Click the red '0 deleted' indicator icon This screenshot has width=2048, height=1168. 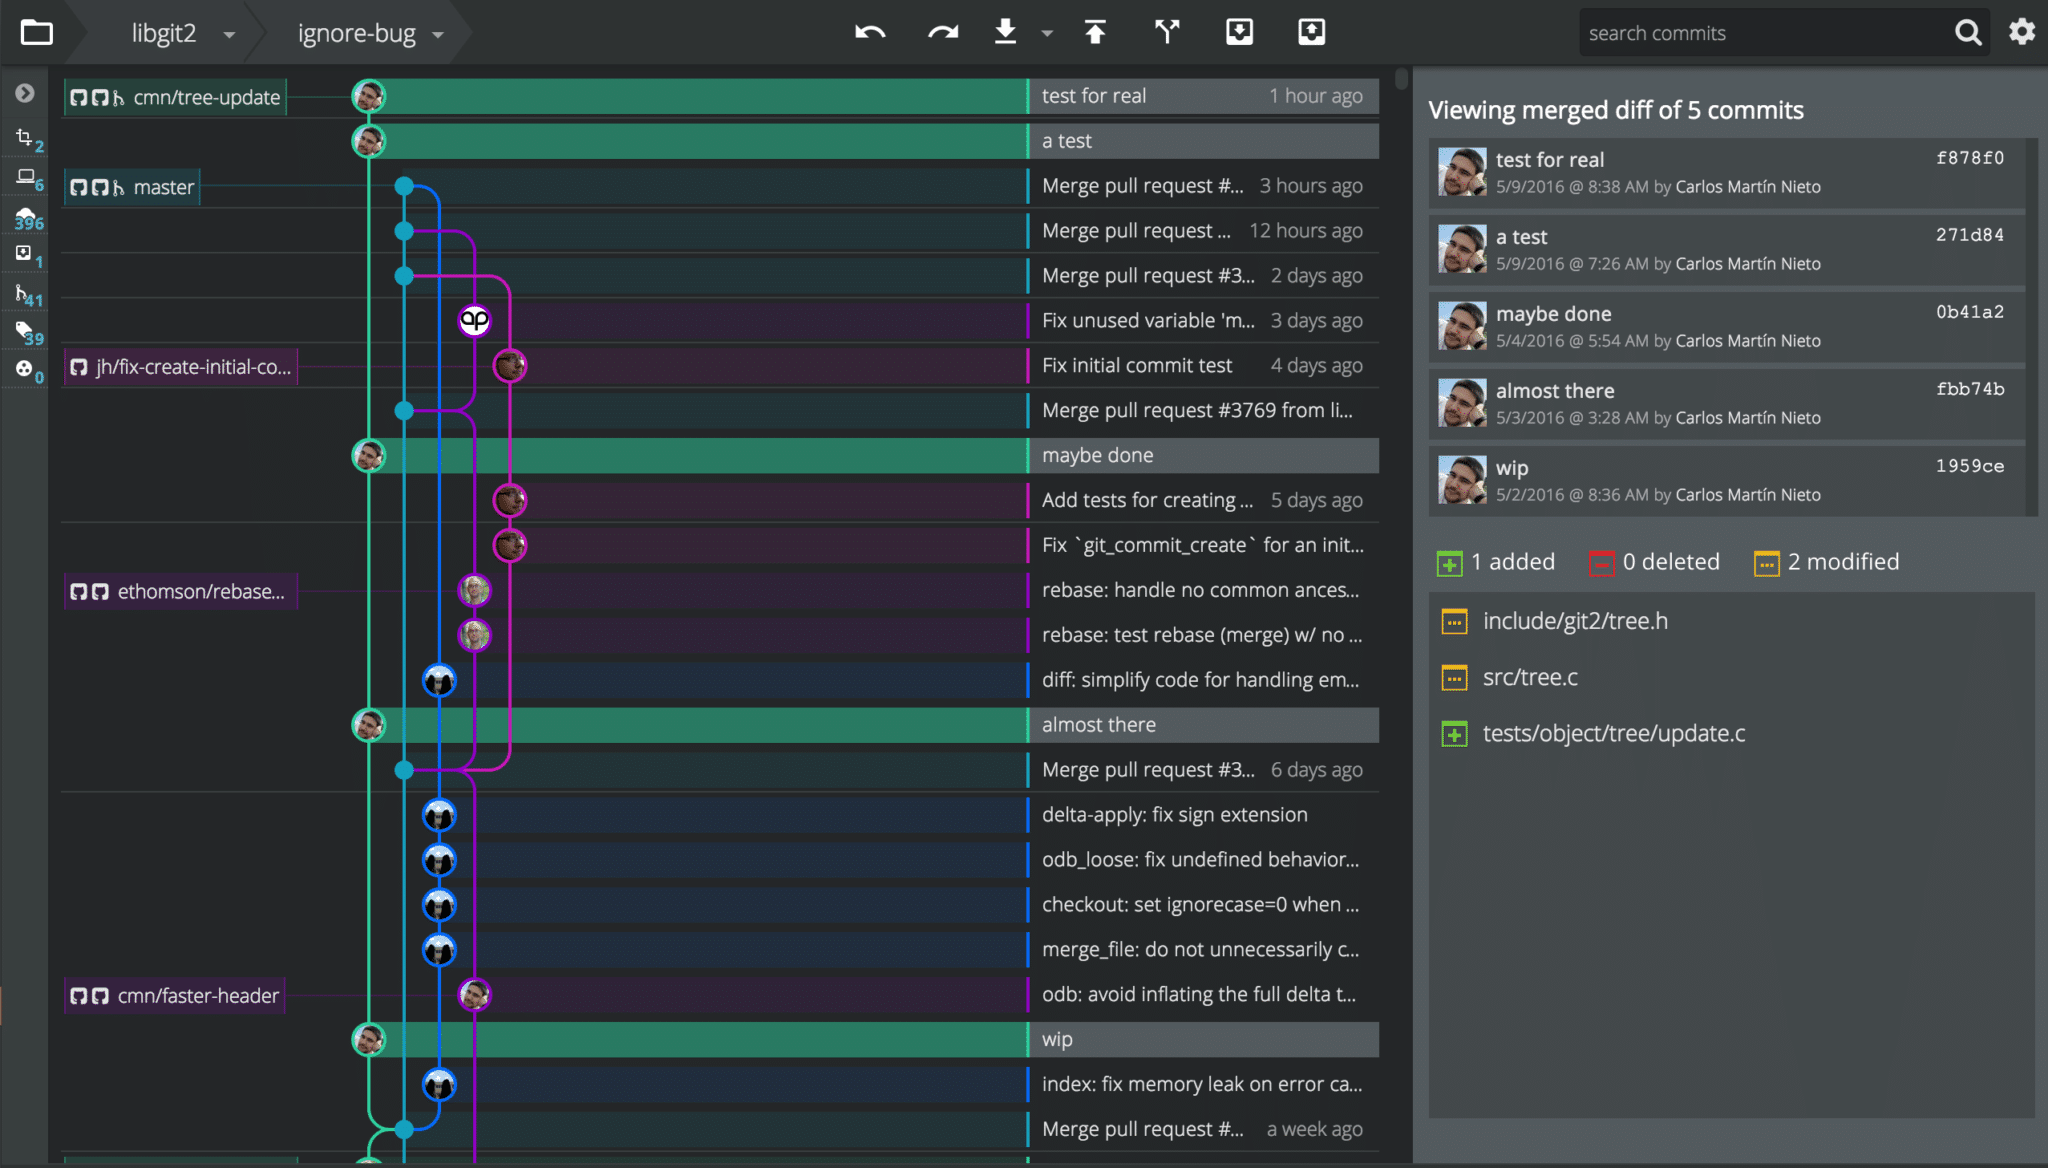coord(1602,563)
